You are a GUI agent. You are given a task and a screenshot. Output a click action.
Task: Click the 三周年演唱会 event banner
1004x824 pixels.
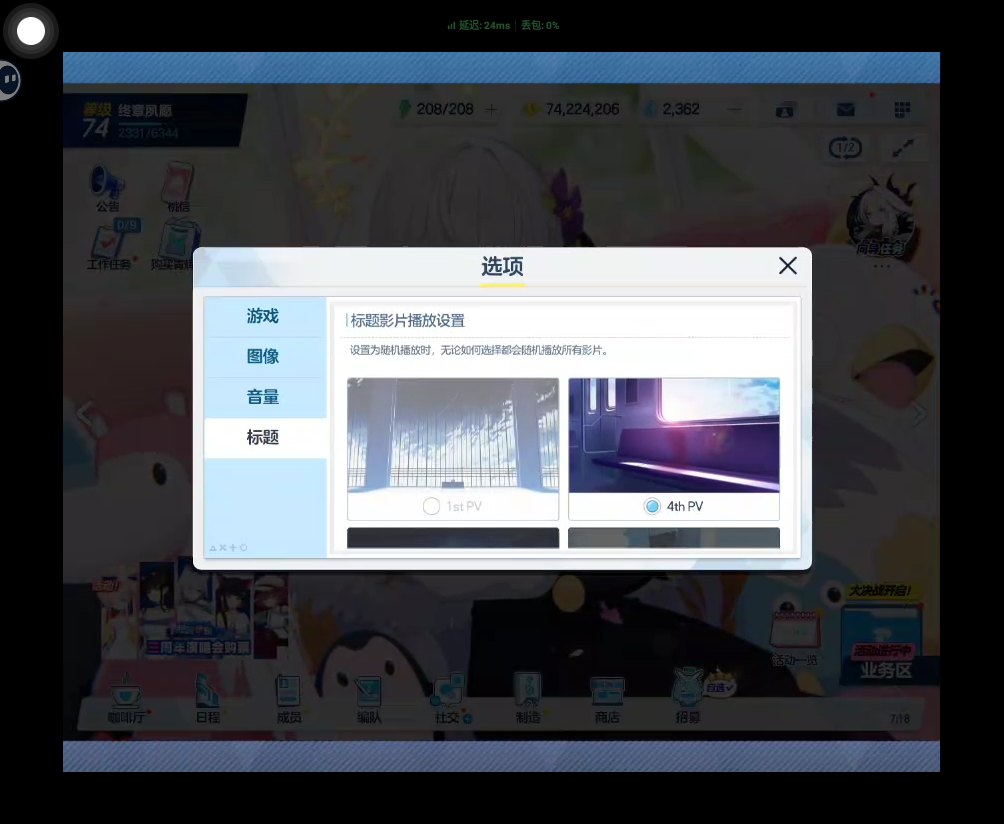tap(195, 612)
